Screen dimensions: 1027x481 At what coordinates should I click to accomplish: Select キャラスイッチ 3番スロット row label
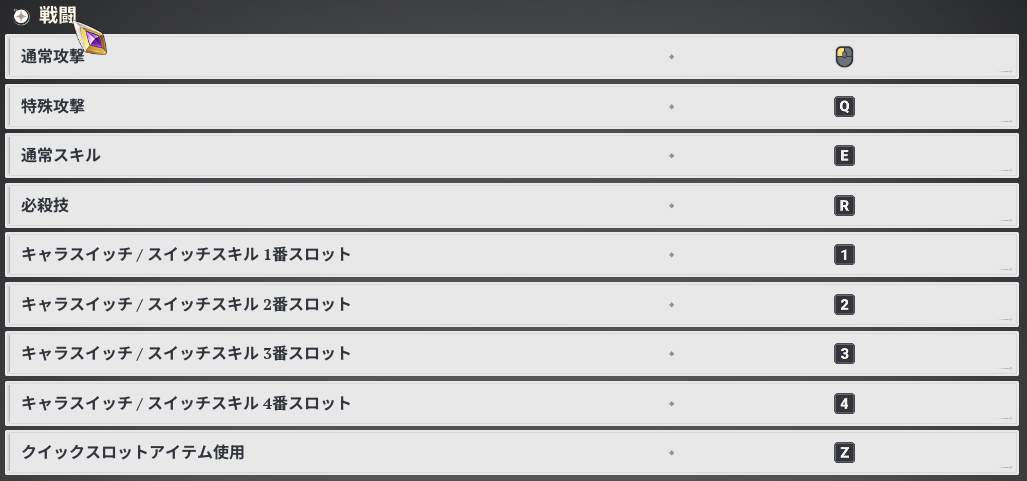pyautogui.click(x=186, y=353)
